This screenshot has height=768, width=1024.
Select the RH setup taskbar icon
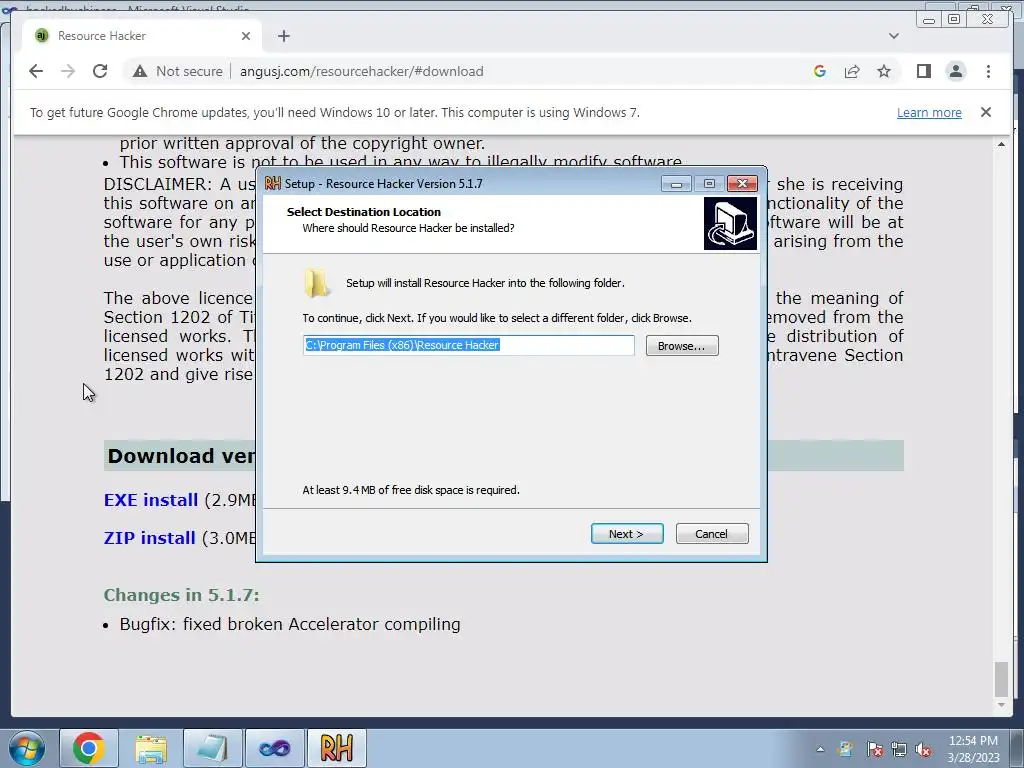336,748
